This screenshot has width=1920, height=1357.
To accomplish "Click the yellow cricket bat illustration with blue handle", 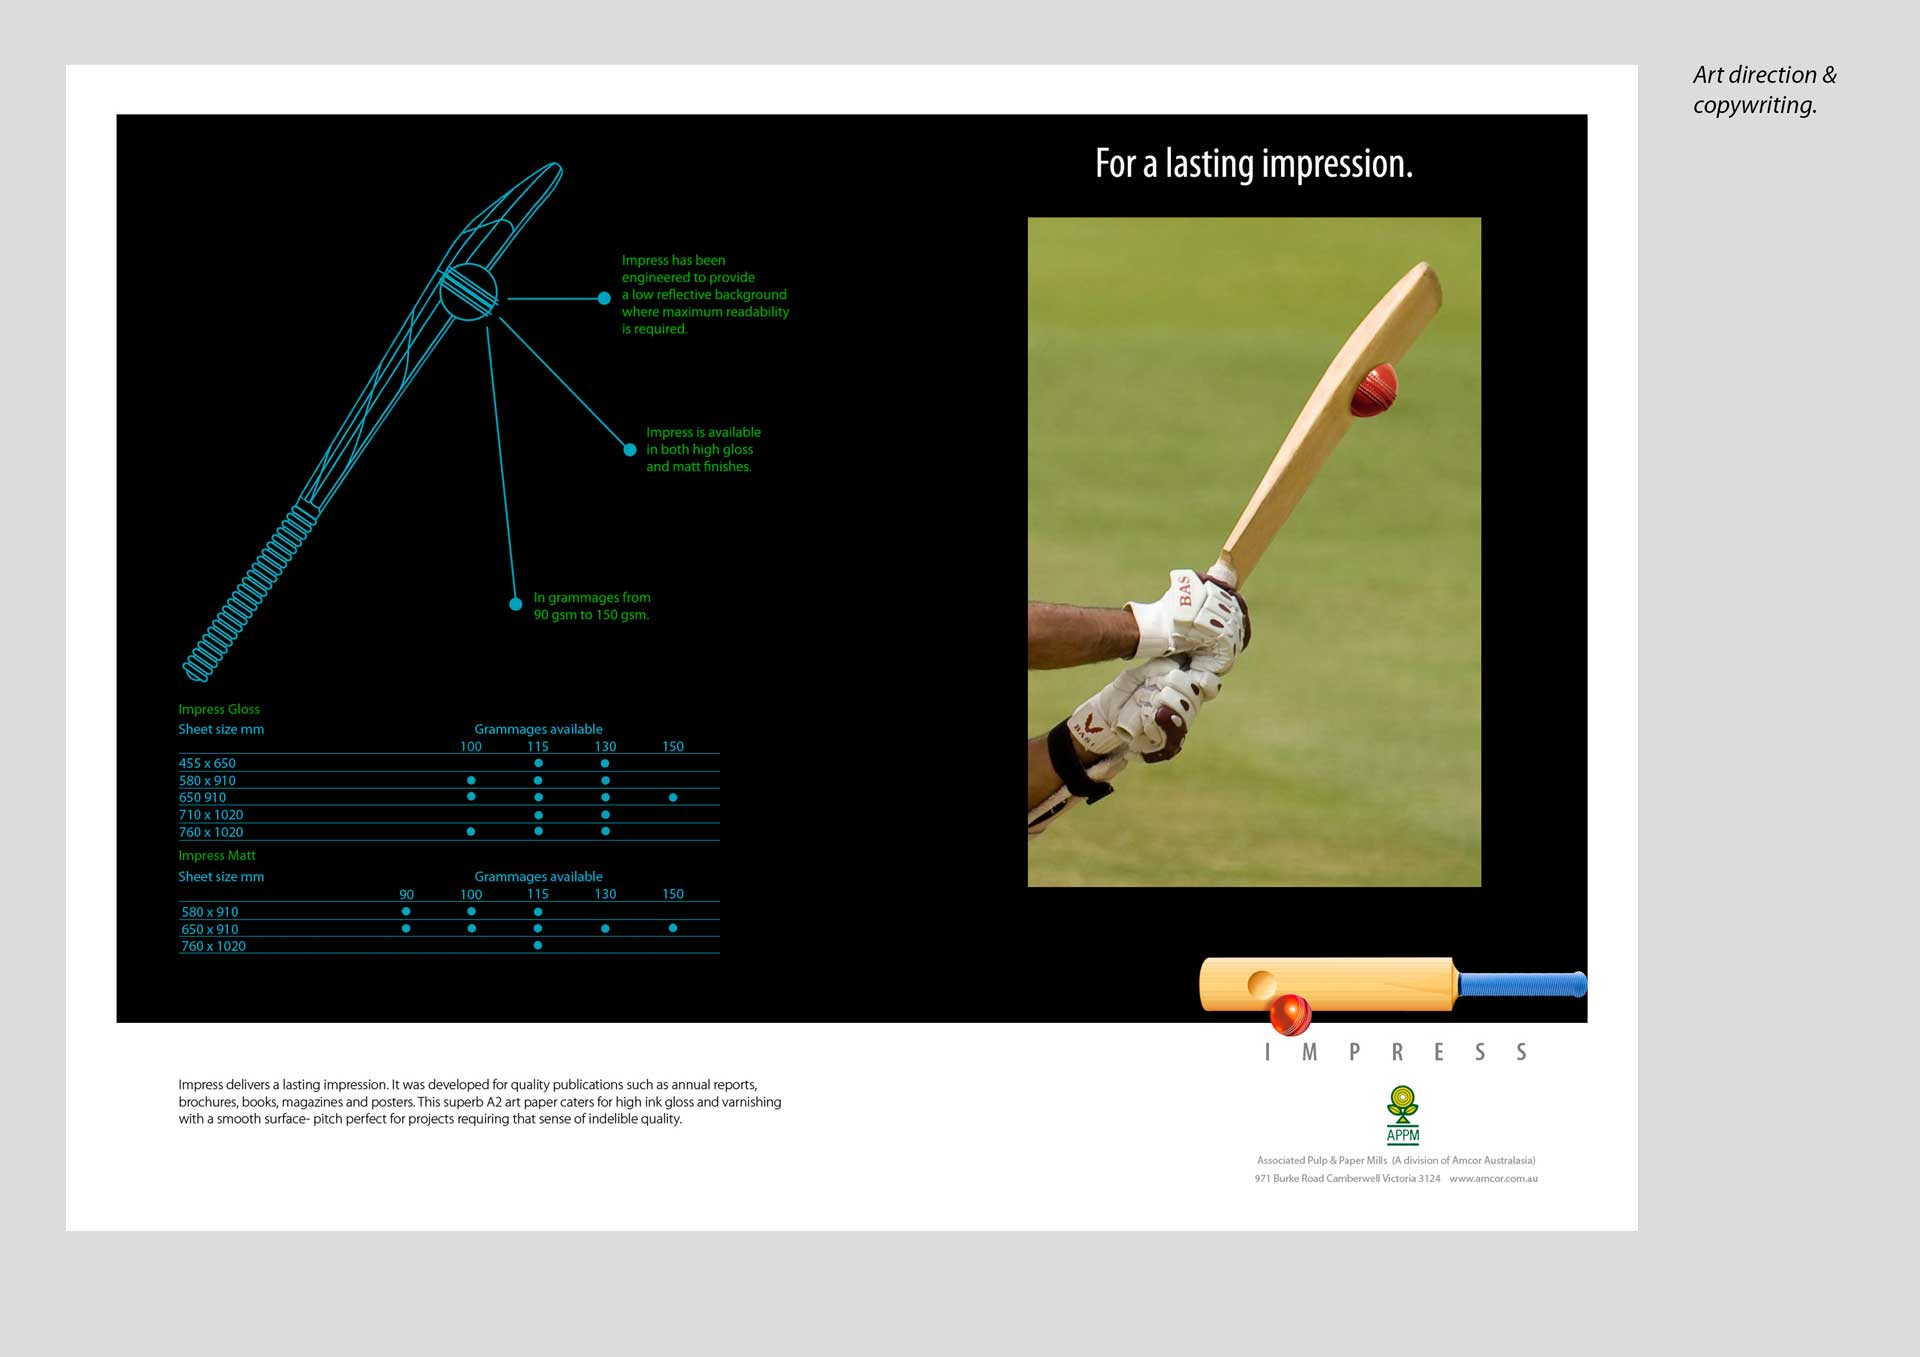I will tap(1392, 984).
